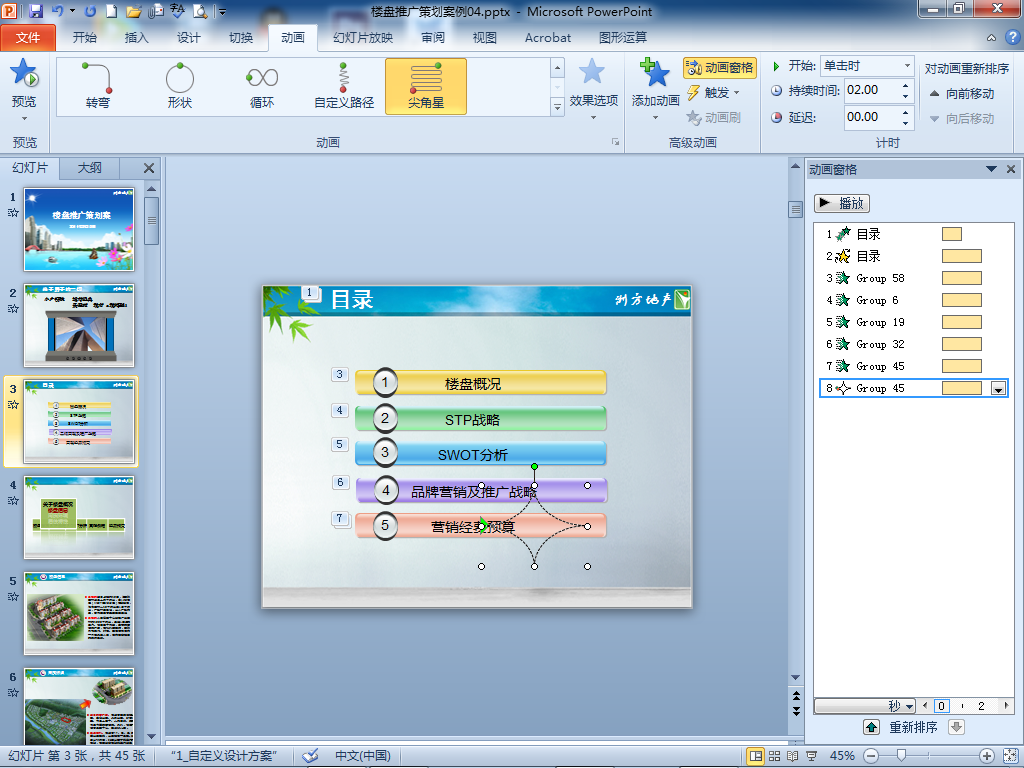This screenshot has height=768, width=1024.
Task: Click zoom out minus button
Action: [x=871, y=756]
